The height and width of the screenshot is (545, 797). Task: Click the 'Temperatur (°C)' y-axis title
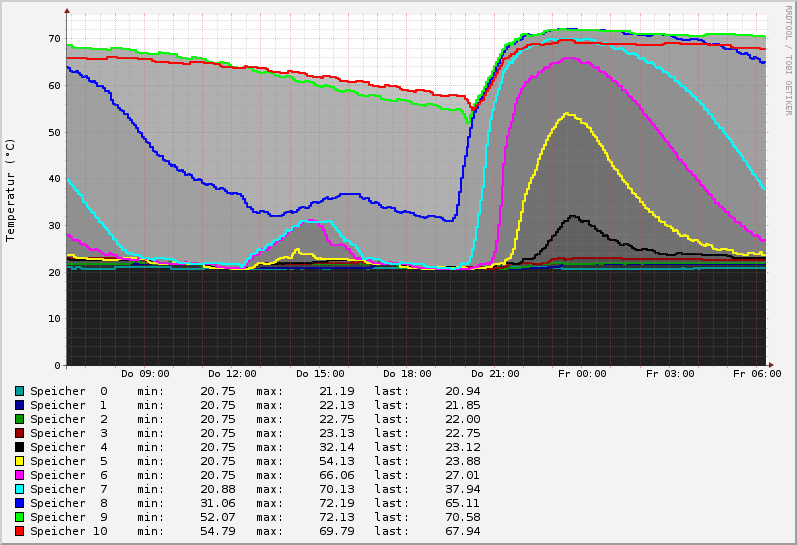point(11,190)
